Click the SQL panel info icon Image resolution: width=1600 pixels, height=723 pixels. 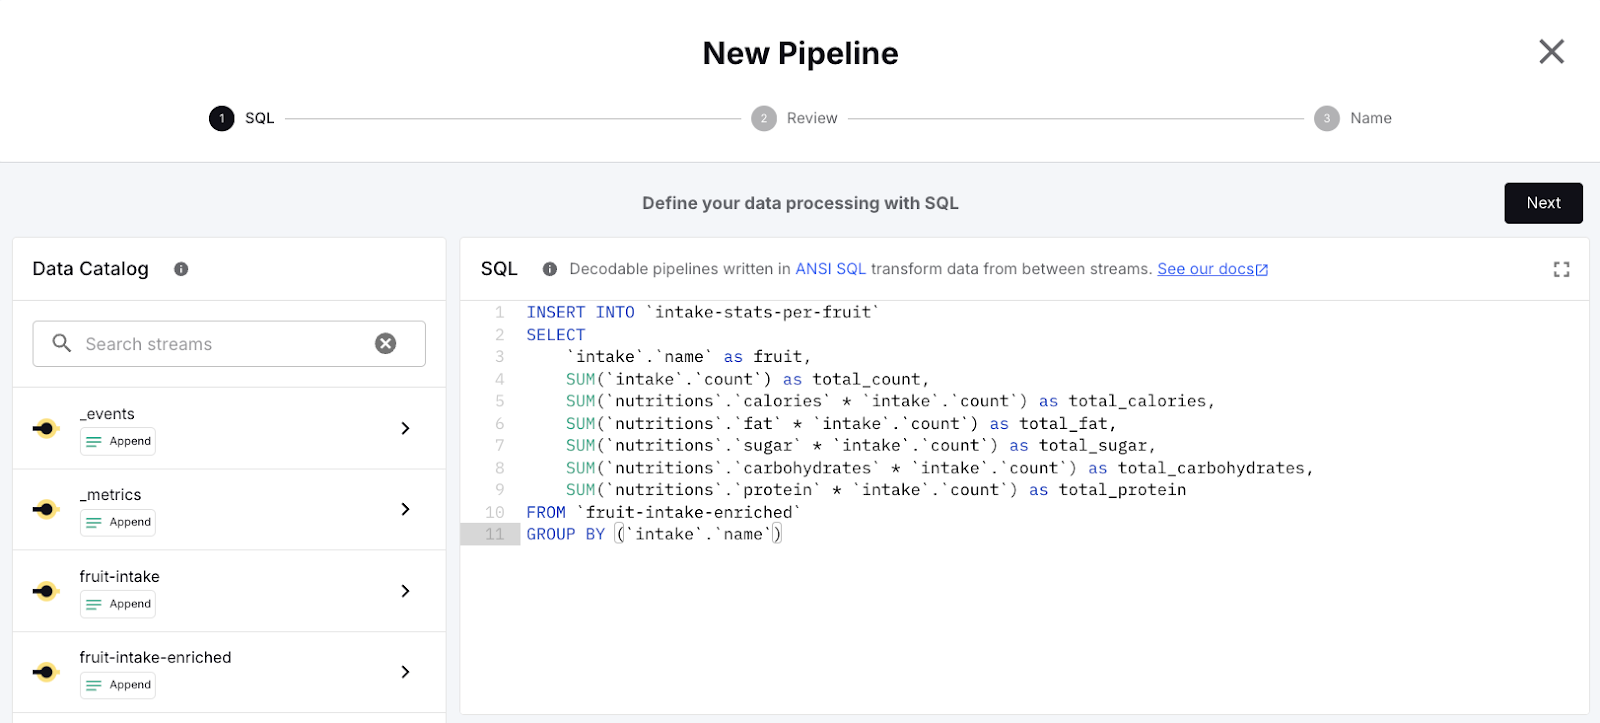[x=550, y=269]
